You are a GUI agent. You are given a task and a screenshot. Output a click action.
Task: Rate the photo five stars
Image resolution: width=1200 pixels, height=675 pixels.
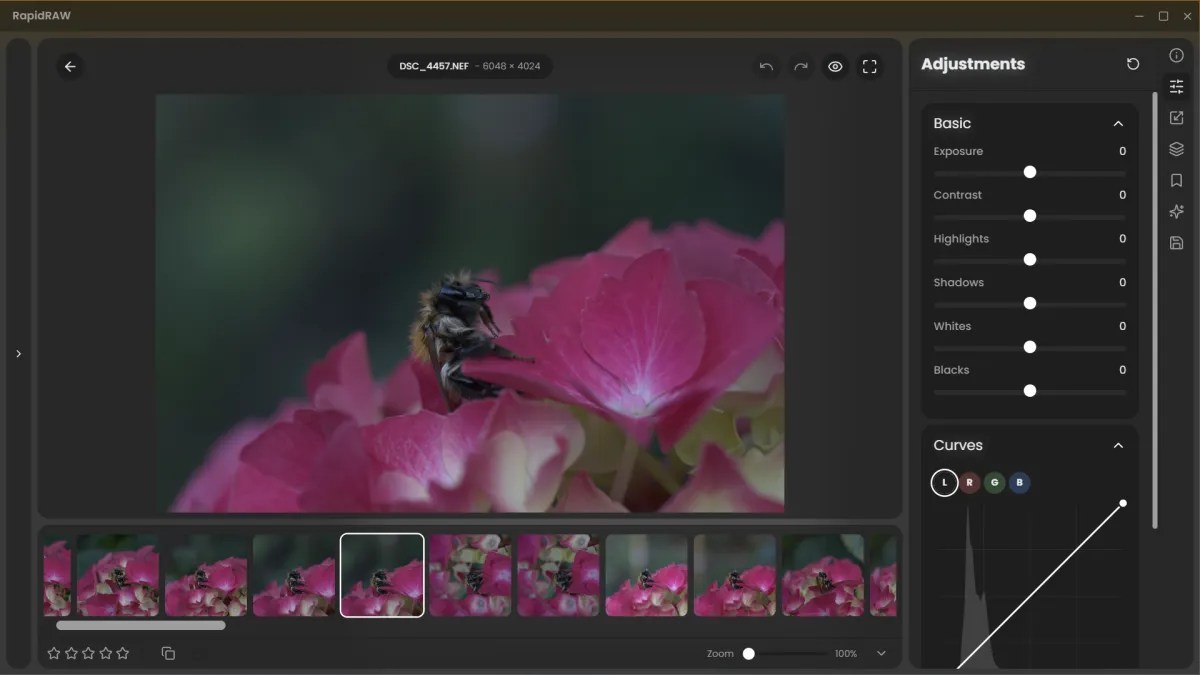123,653
